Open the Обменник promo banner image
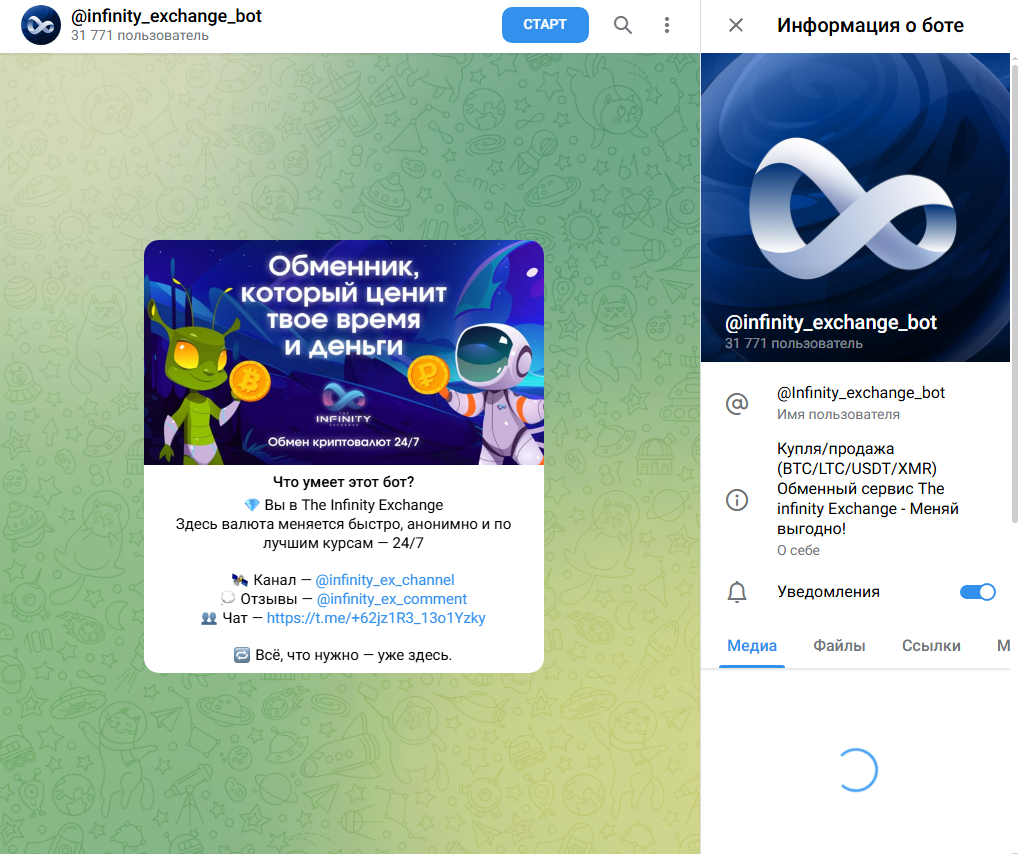1020x854 pixels. (x=343, y=353)
